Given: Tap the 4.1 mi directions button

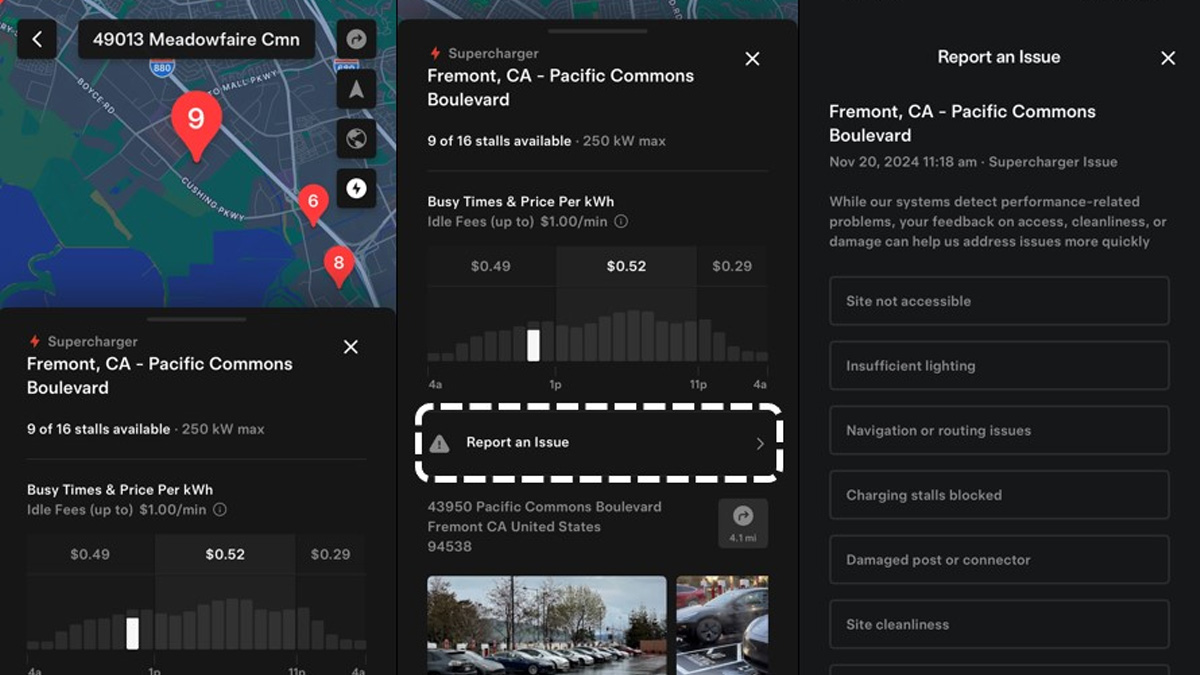Looking at the screenshot, I should click(x=743, y=524).
